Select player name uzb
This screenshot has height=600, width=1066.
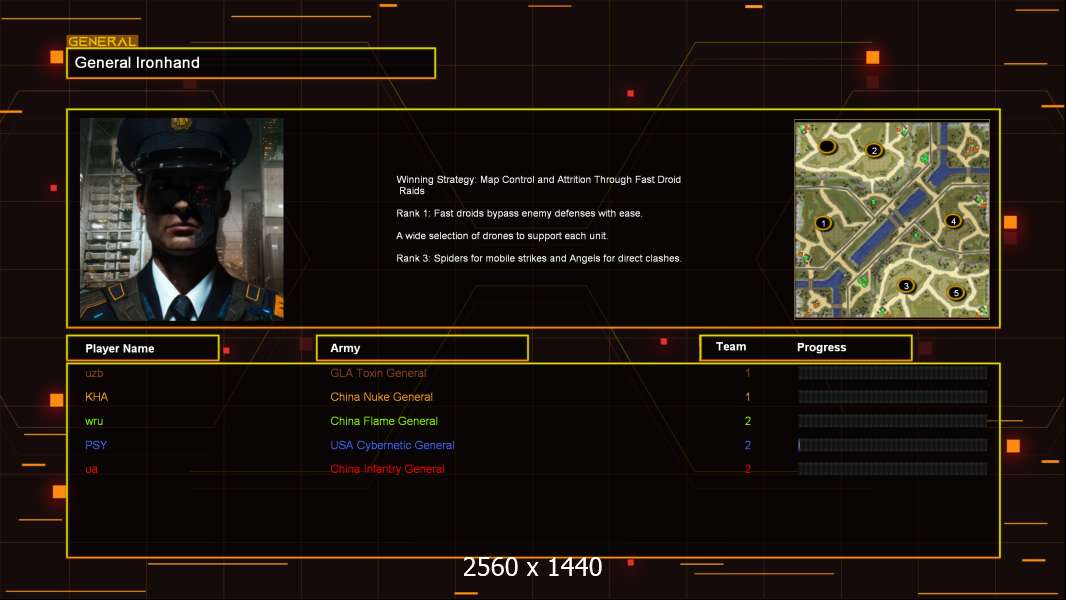pos(94,373)
